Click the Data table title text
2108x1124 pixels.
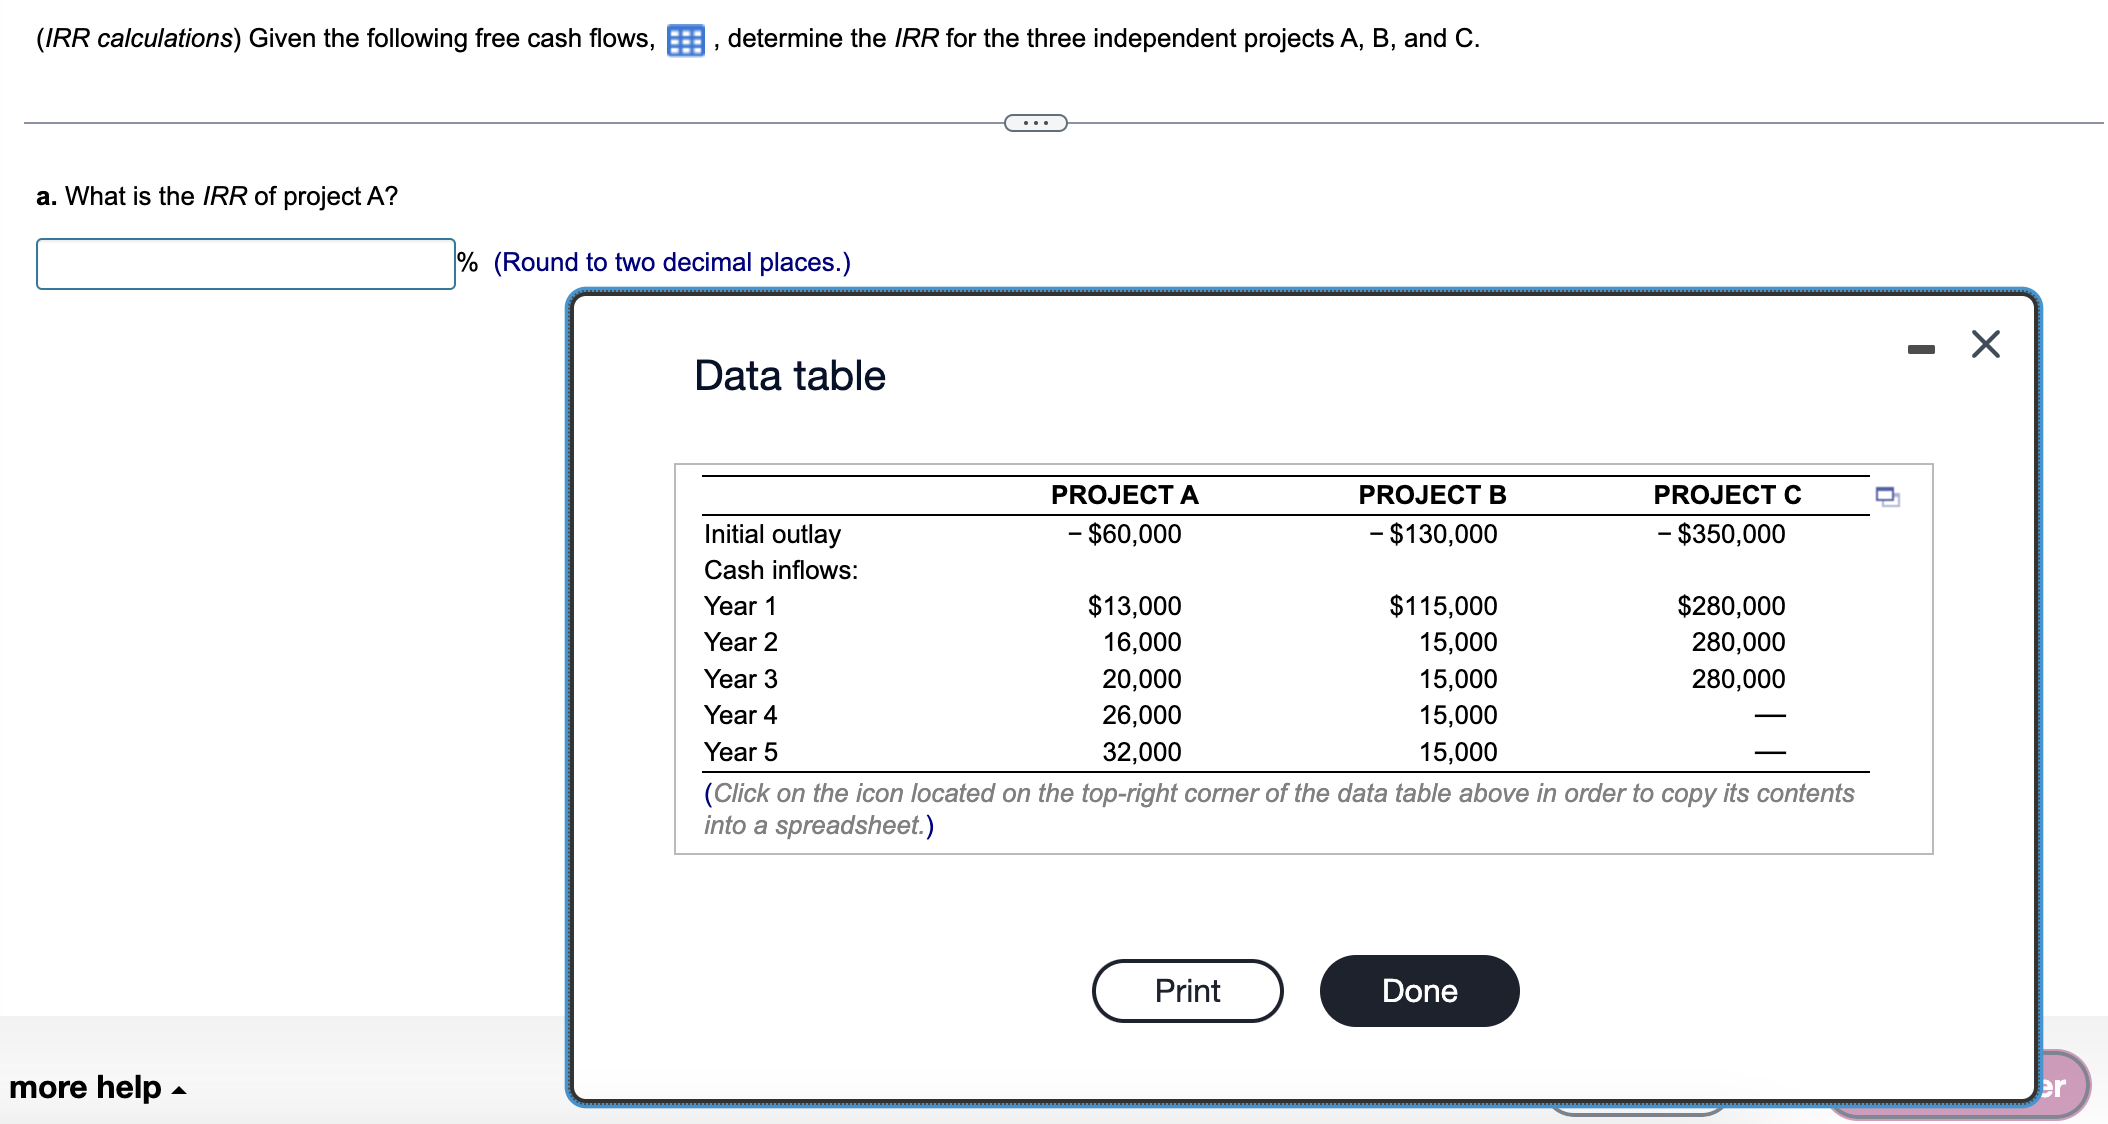coord(789,375)
